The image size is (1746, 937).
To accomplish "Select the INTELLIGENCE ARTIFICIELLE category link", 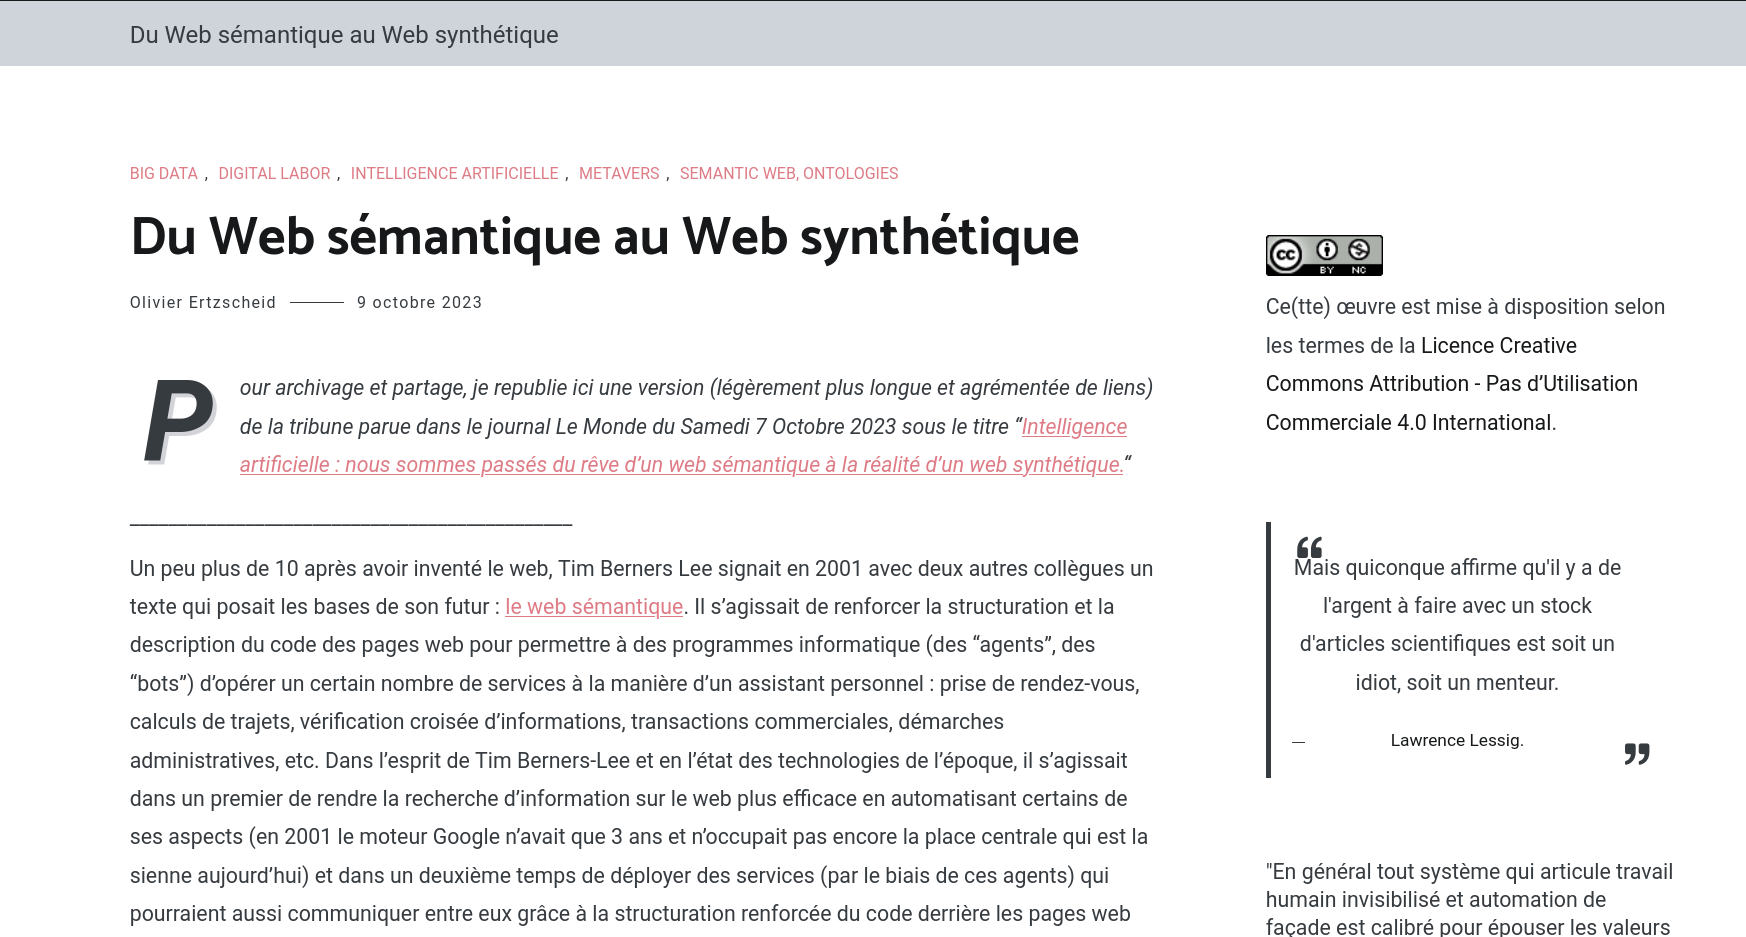I will pos(454,174).
